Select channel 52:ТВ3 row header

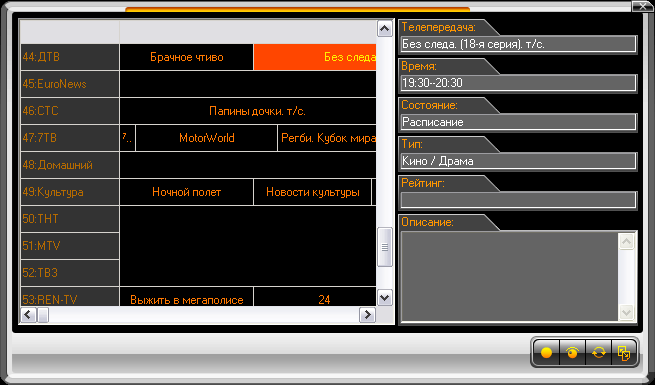coord(70,273)
